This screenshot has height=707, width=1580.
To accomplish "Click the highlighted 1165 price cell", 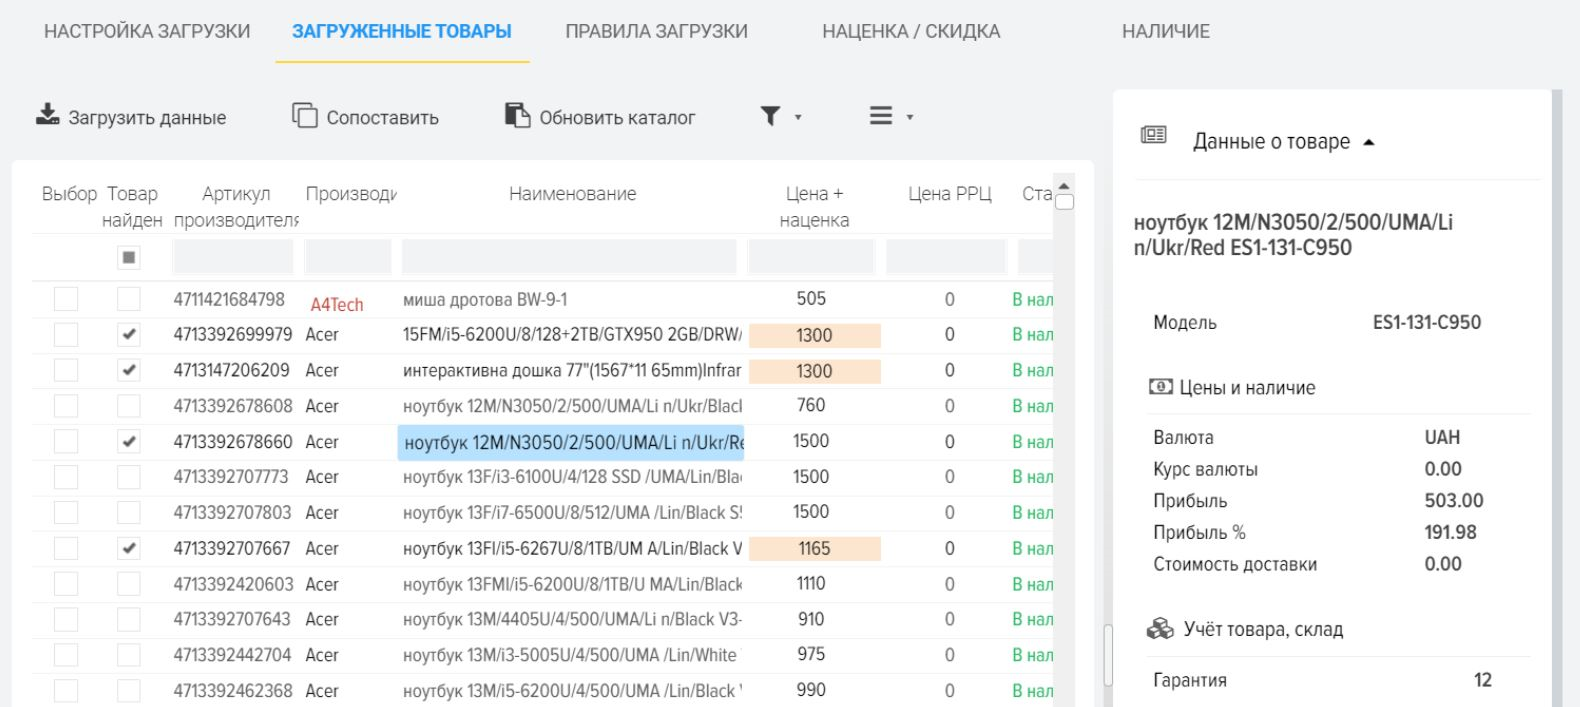I will 814,548.
